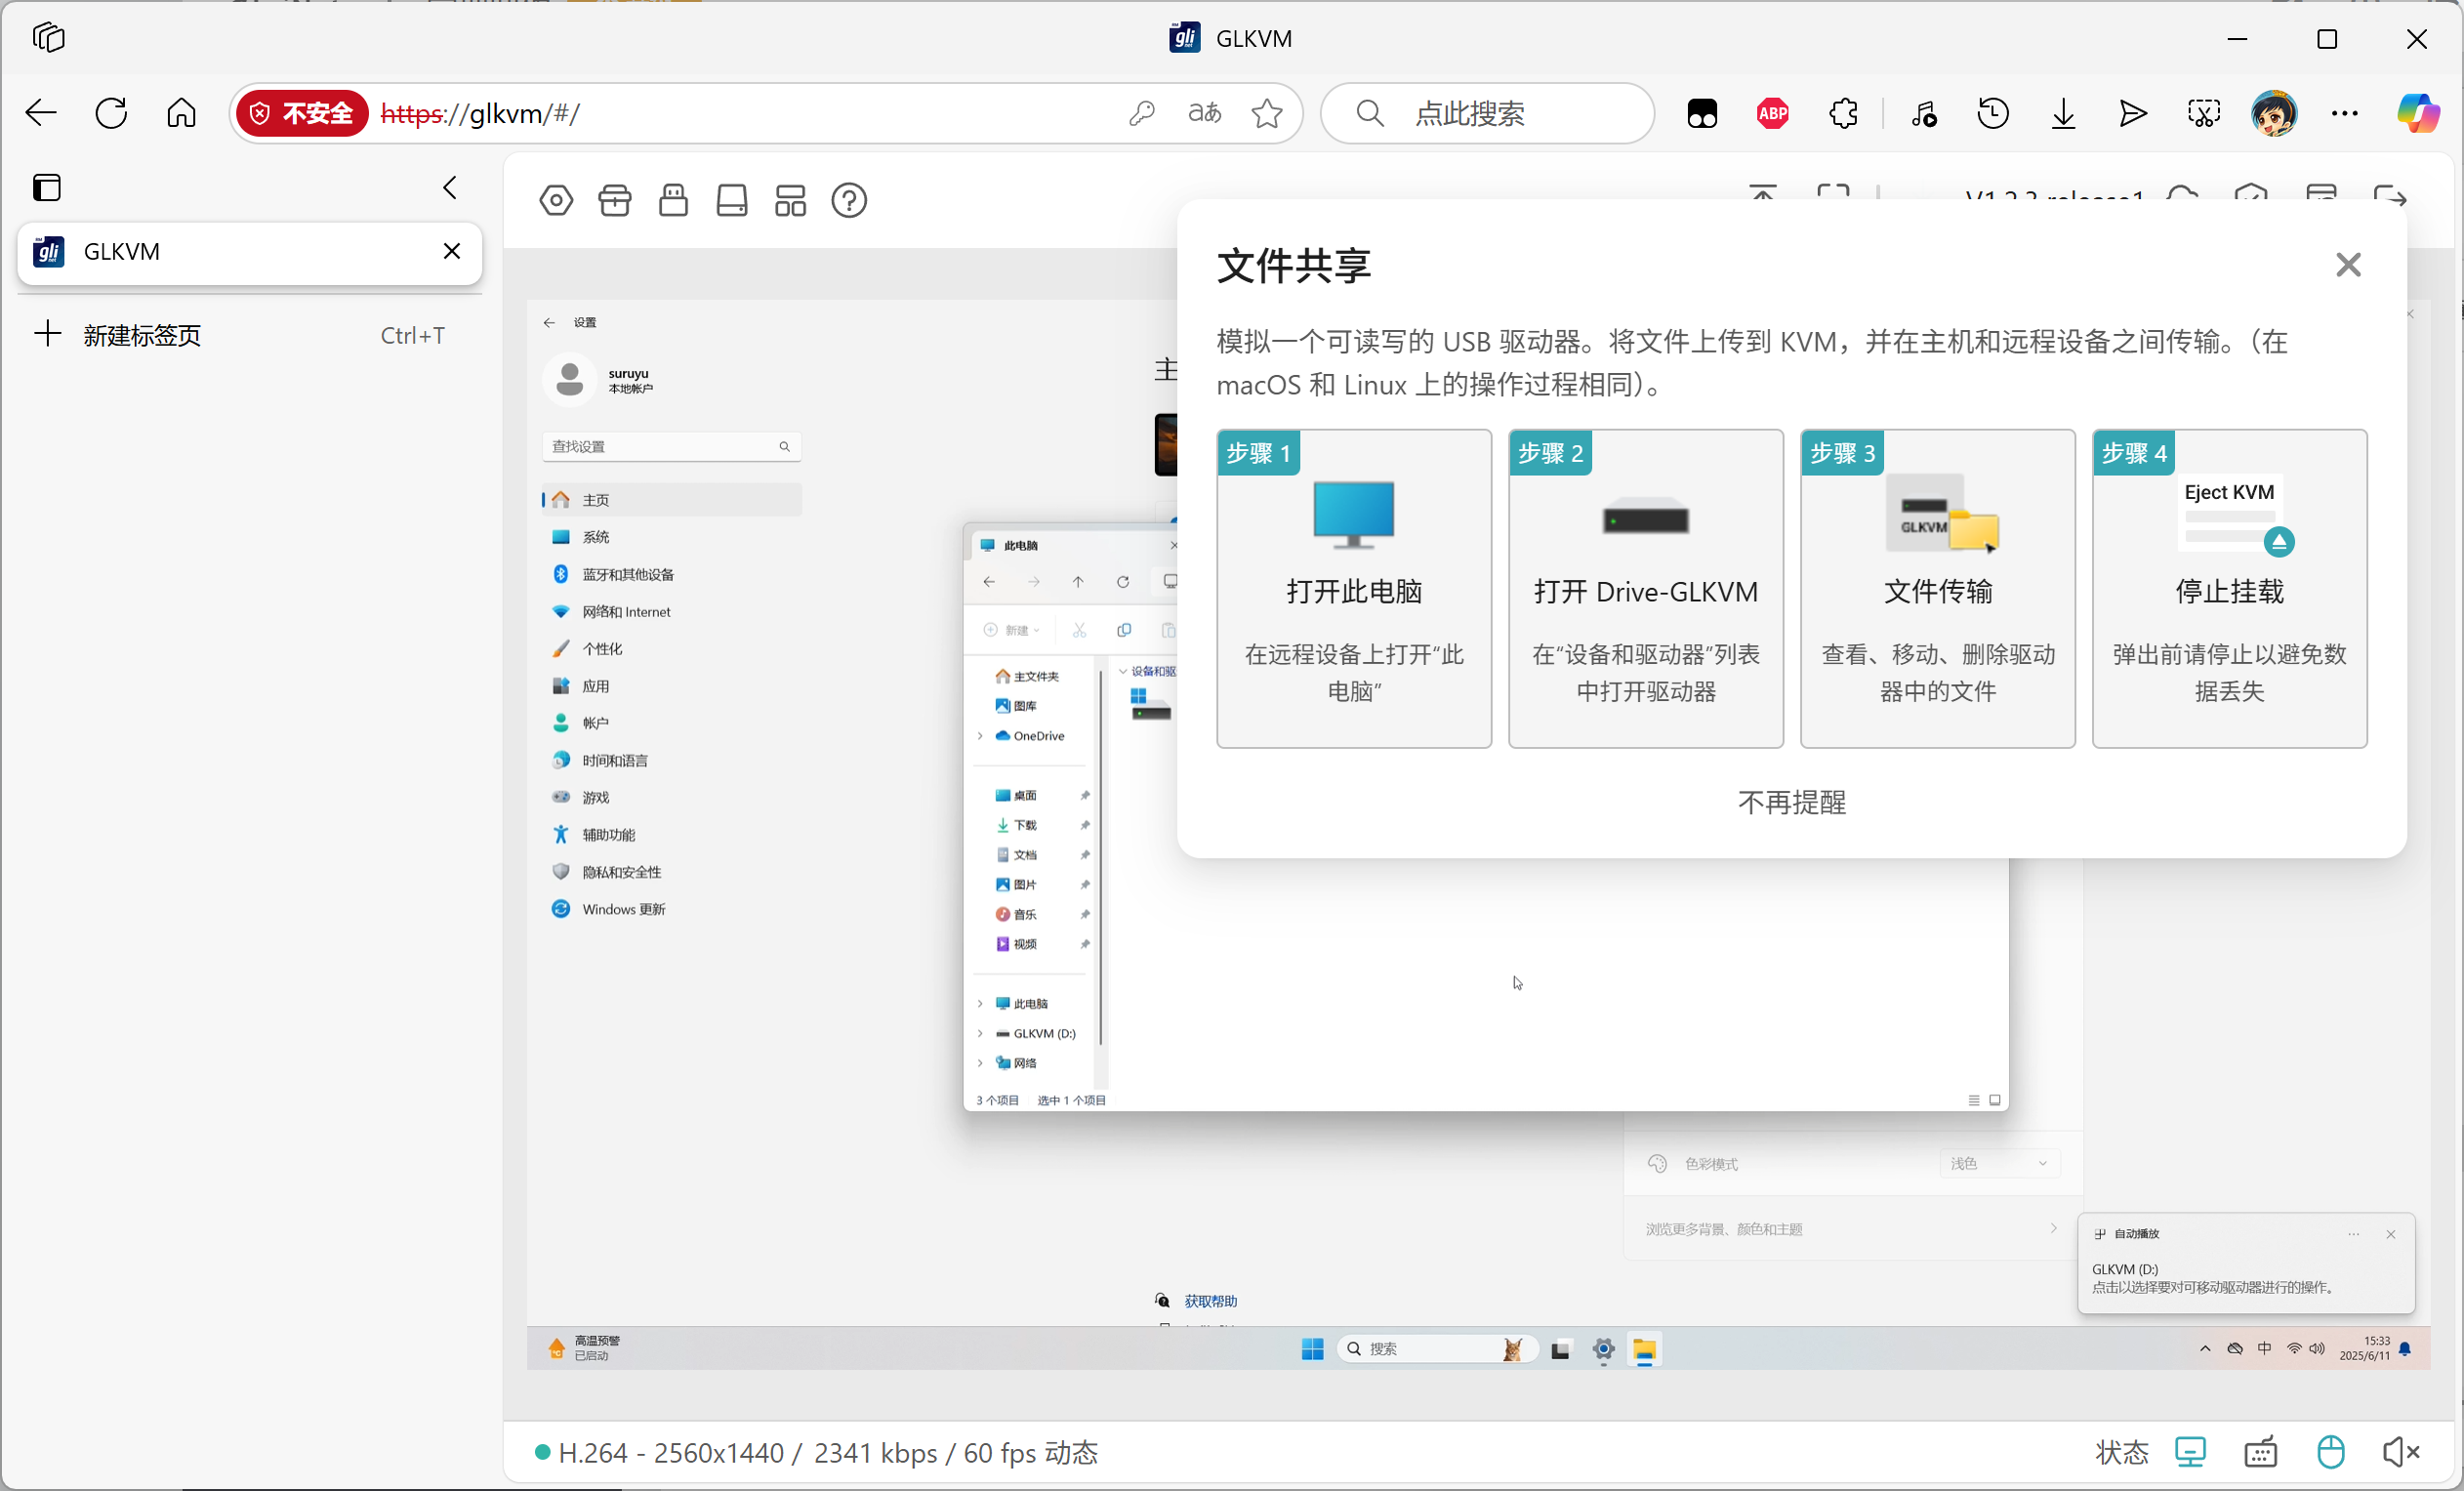Toggle the muted speaker icon in the status bar
Image resolution: width=2464 pixels, height=1491 pixels.
[2400, 1452]
